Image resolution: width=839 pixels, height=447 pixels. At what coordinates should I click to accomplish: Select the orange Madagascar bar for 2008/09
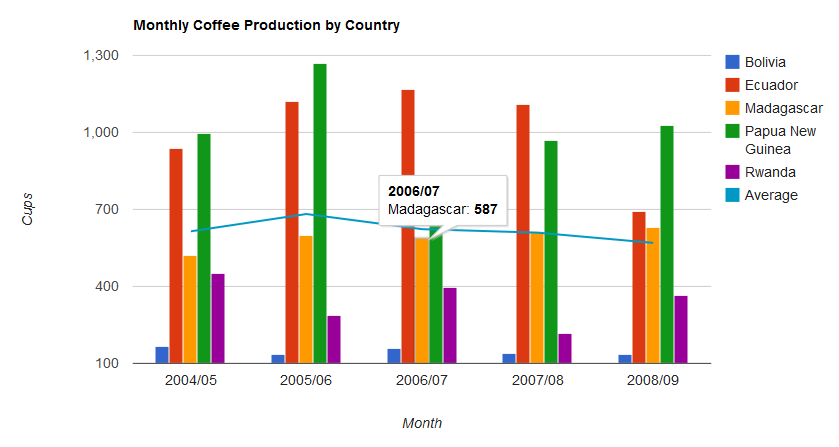[x=653, y=295]
